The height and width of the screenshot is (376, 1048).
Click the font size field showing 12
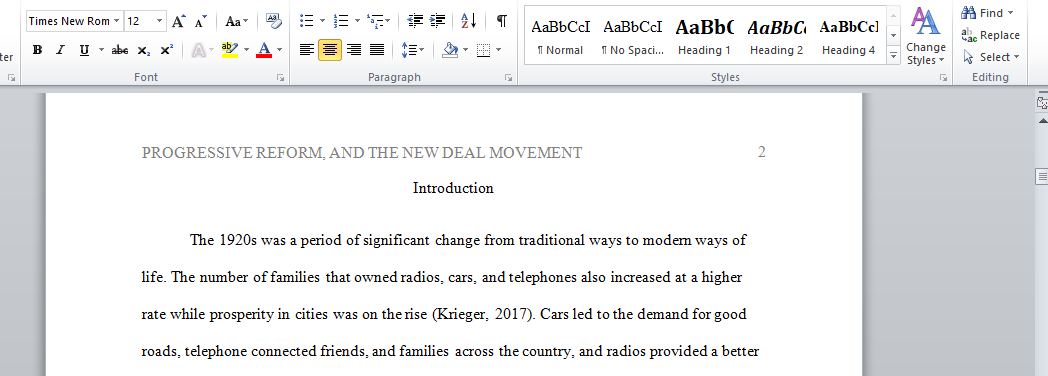pos(140,21)
